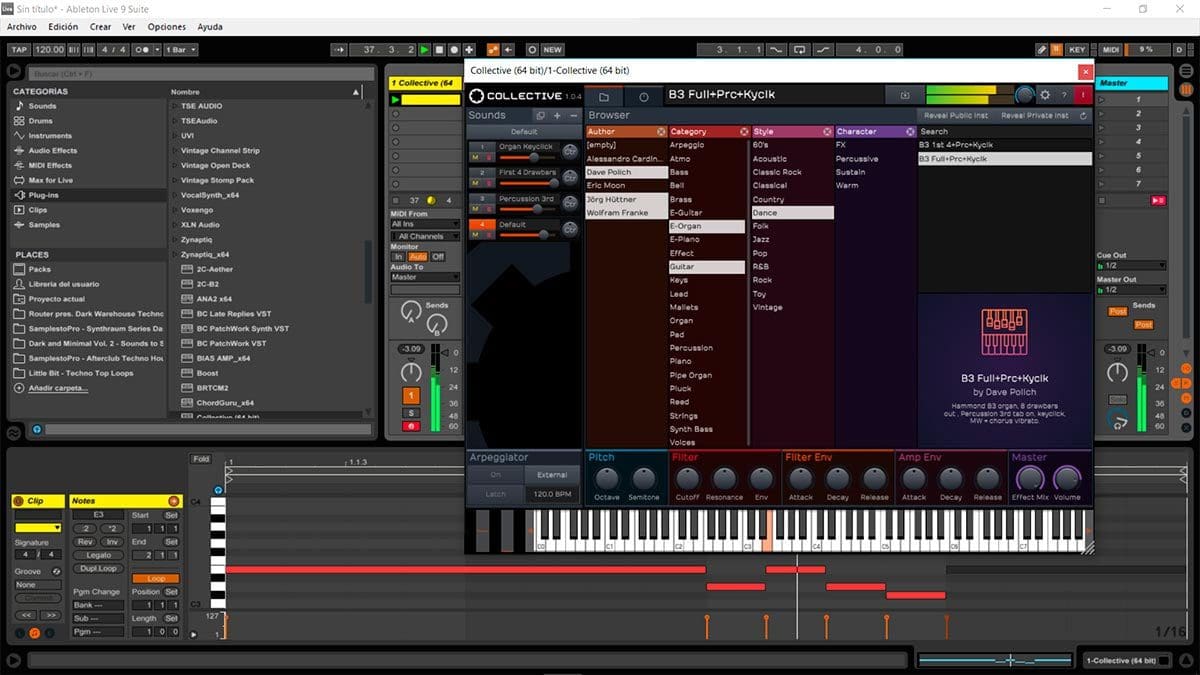Expand the UVI plug-in folder
Image resolution: width=1200 pixels, height=675 pixels.
[175, 136]
